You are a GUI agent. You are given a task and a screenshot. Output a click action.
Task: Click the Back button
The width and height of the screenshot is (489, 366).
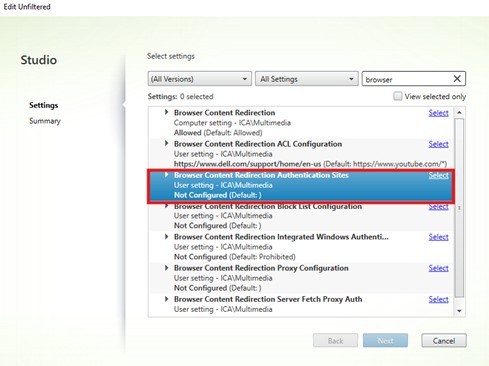(x=335, y=341)
